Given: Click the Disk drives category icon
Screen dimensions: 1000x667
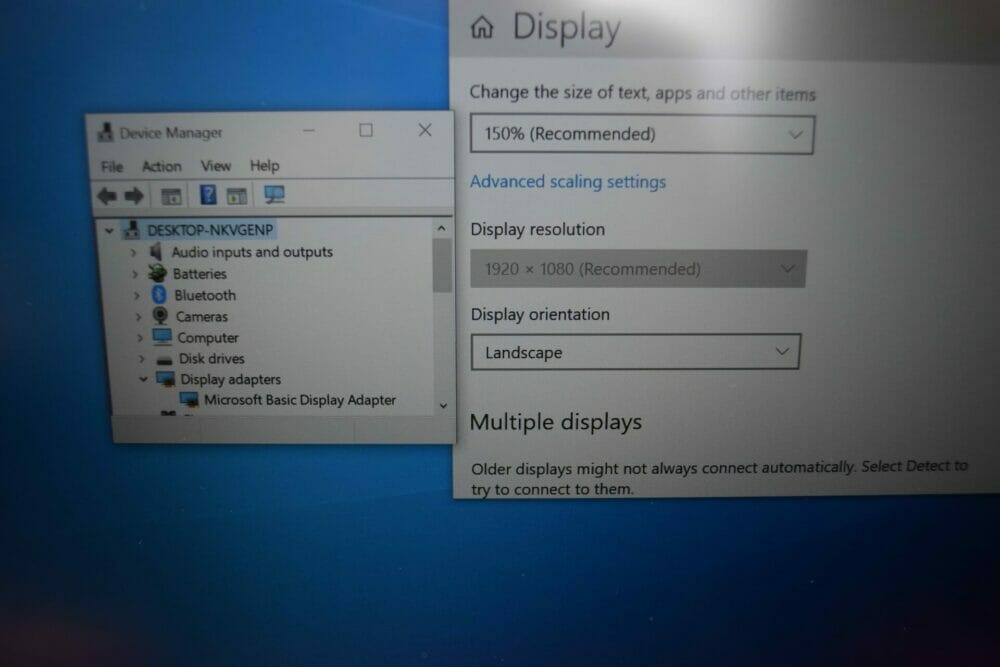Looking at the screenshot, I should (165, 360).
